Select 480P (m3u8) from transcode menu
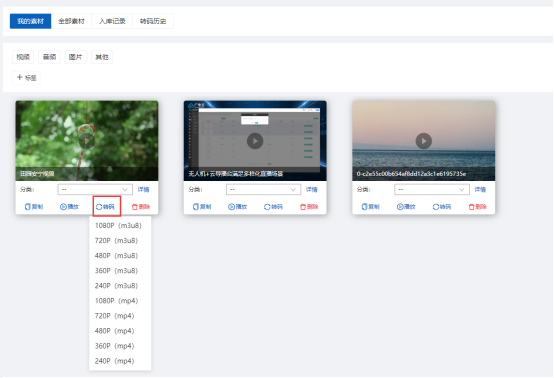The height and width of the screenshot is (378, 554). 120,255
